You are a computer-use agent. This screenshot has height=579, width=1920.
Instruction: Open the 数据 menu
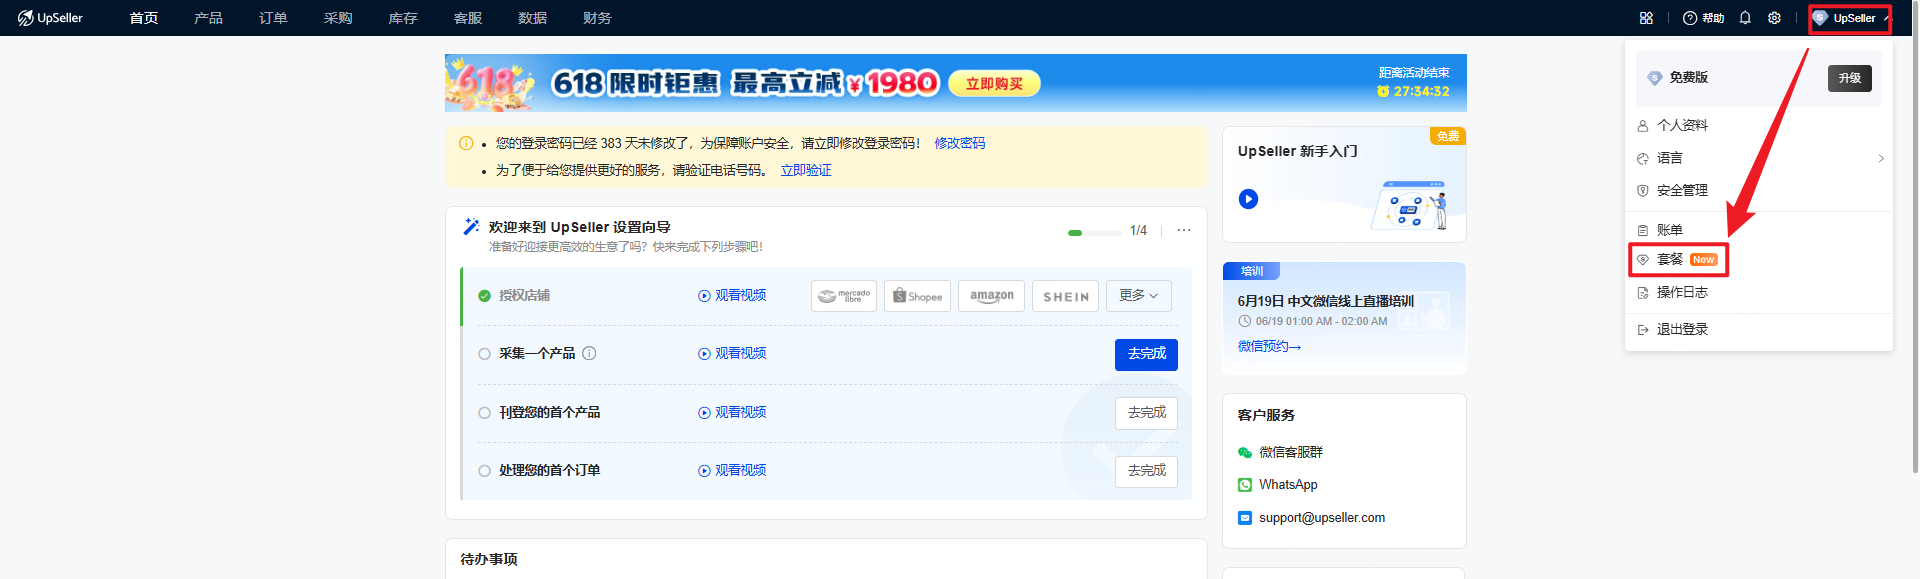[x=532, y=18]
